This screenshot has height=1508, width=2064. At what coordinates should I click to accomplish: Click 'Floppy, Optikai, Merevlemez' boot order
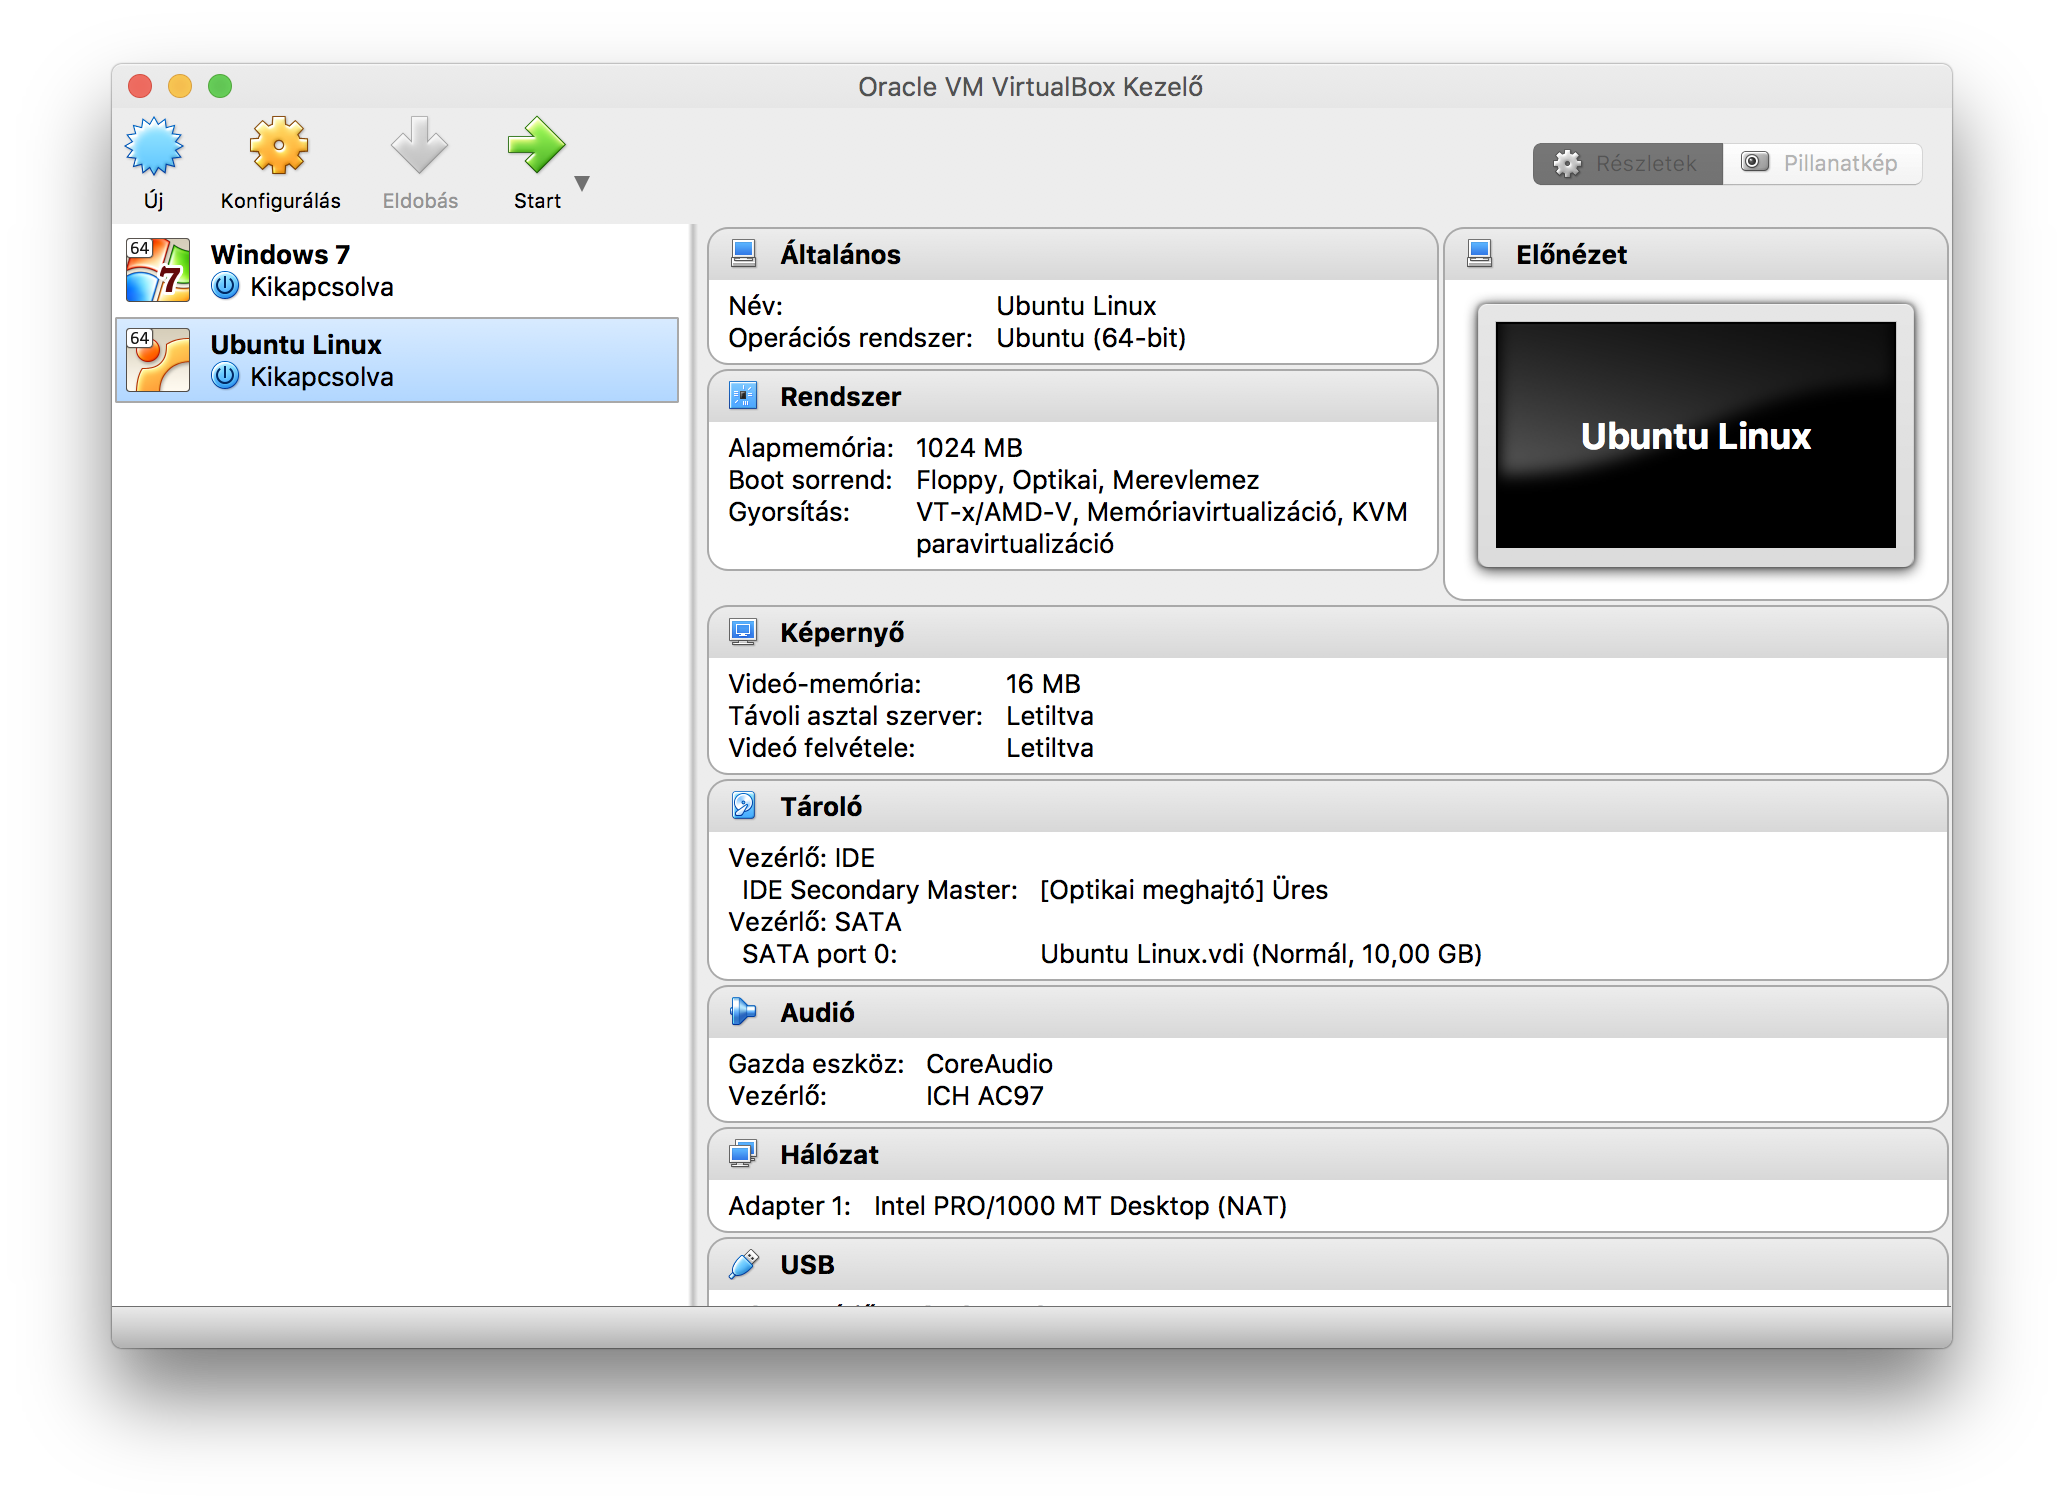tap(1087, 480)
